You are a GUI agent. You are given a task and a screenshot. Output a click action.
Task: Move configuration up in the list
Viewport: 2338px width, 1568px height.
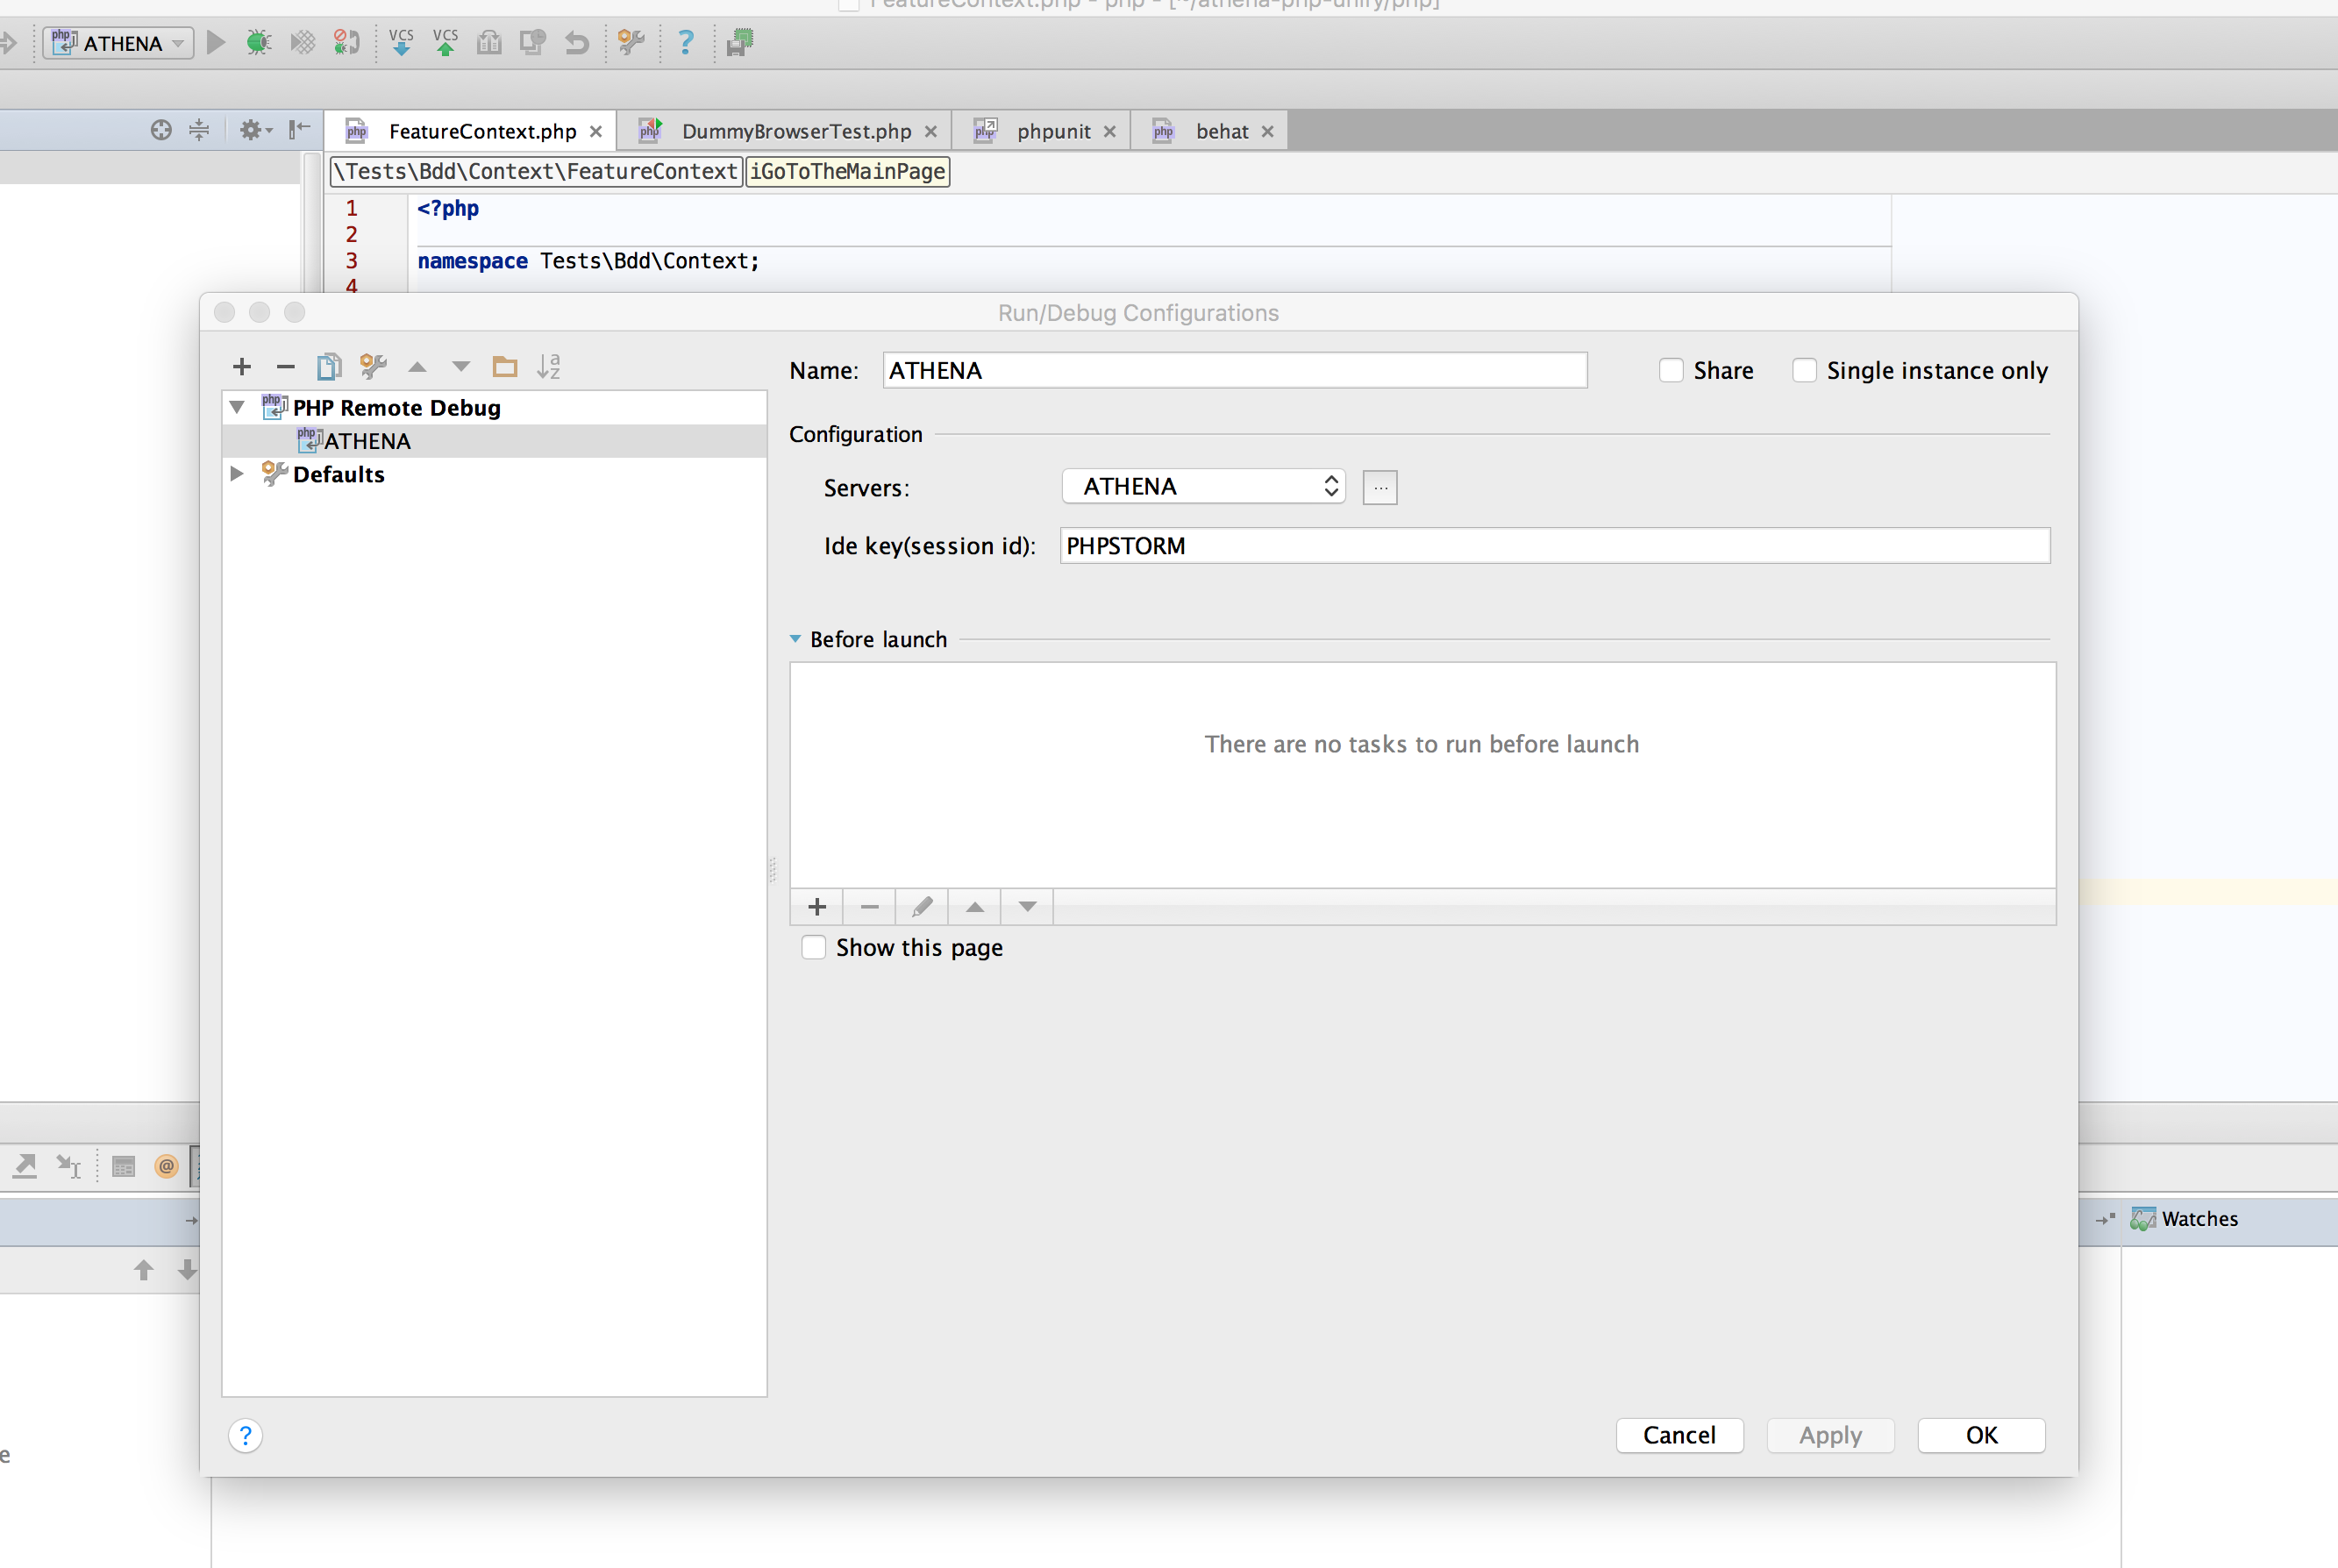(417, 367)
